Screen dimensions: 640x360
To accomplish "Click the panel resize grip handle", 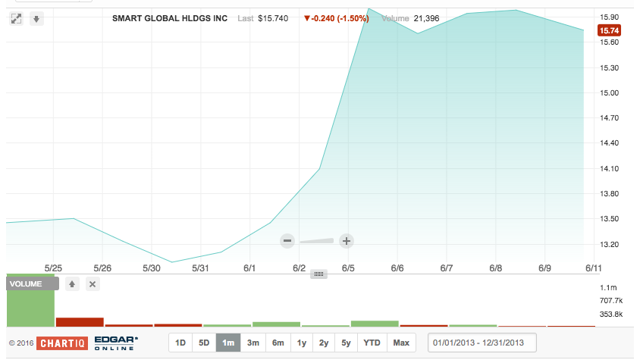I will click(319, 274).
